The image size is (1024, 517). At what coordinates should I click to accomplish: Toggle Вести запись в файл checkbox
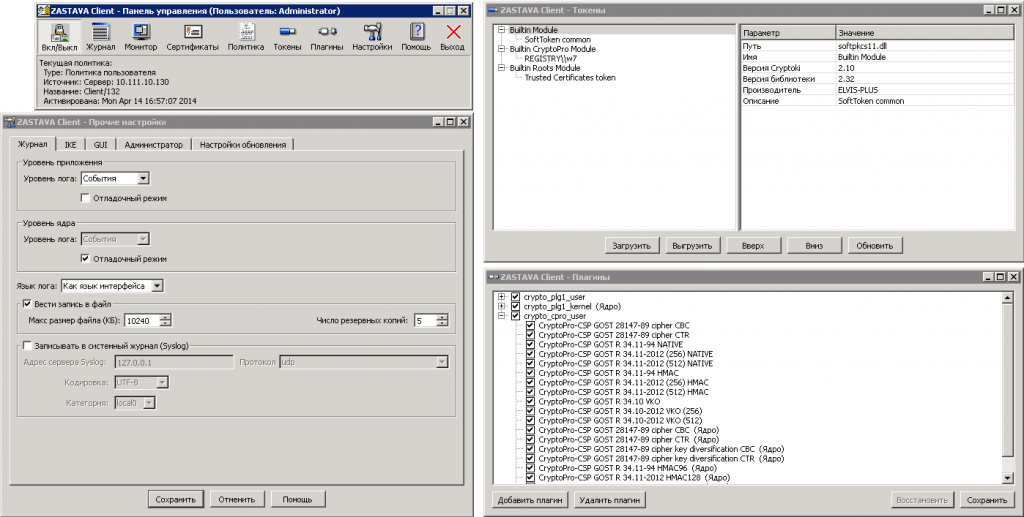tap(27, 304)
